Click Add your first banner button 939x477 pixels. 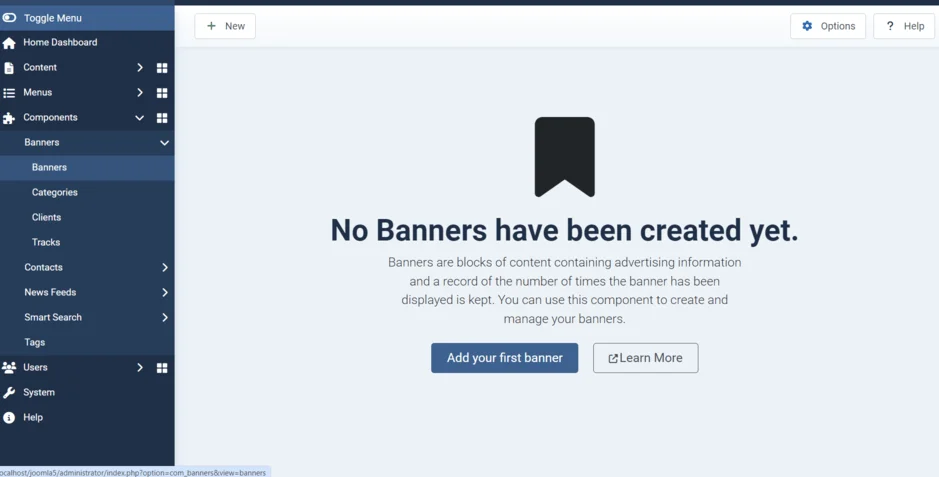(505, 358)
